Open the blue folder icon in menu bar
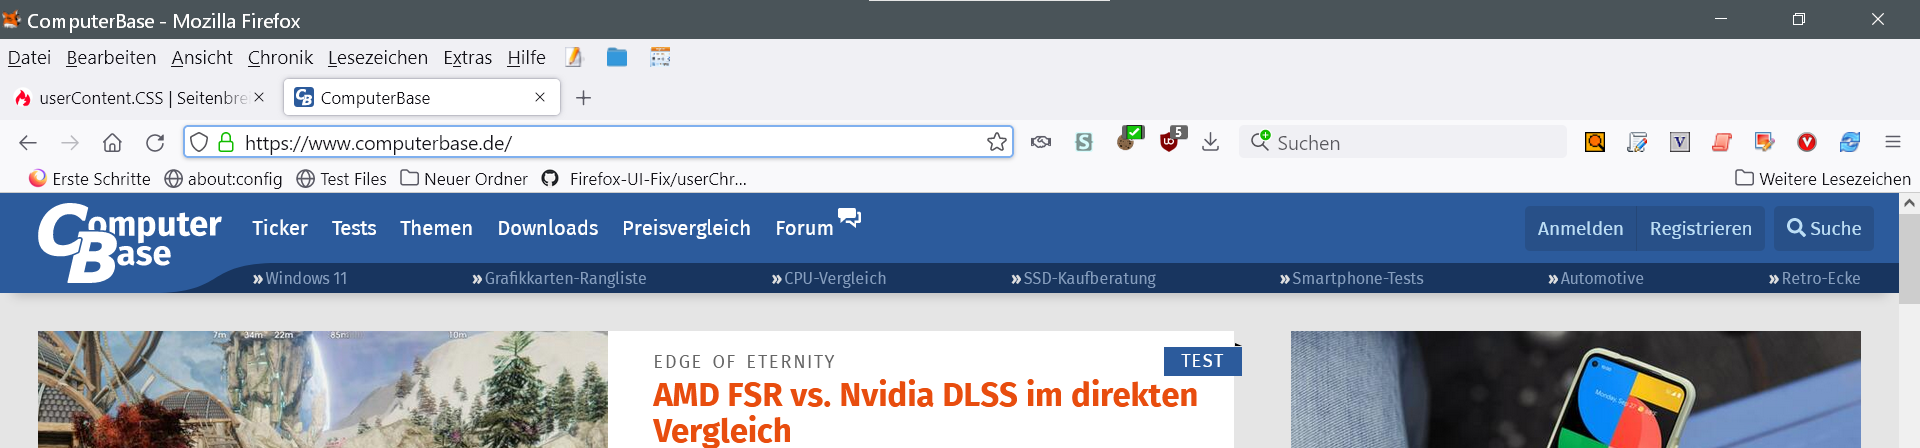1920x448 pixels. pos(617,57)
